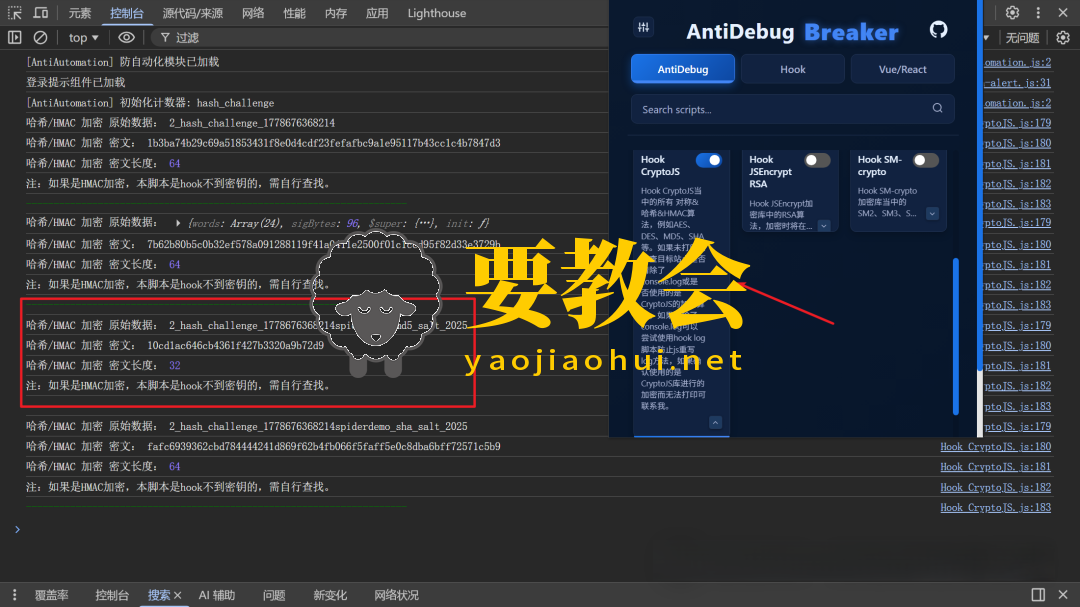The height and width of the screenshot is (607, 1080).
Task: Open AntiDebug Breaker settings sliders icon
Action: pos(643,28)
